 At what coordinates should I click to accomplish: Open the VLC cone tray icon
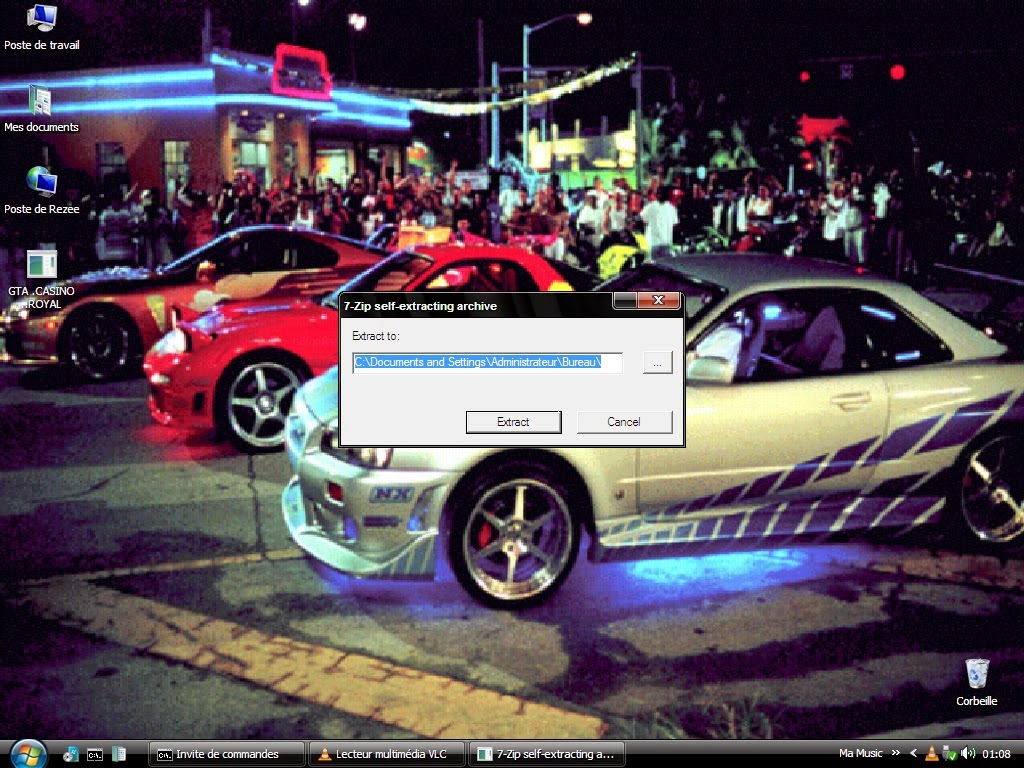pos(932,754)
